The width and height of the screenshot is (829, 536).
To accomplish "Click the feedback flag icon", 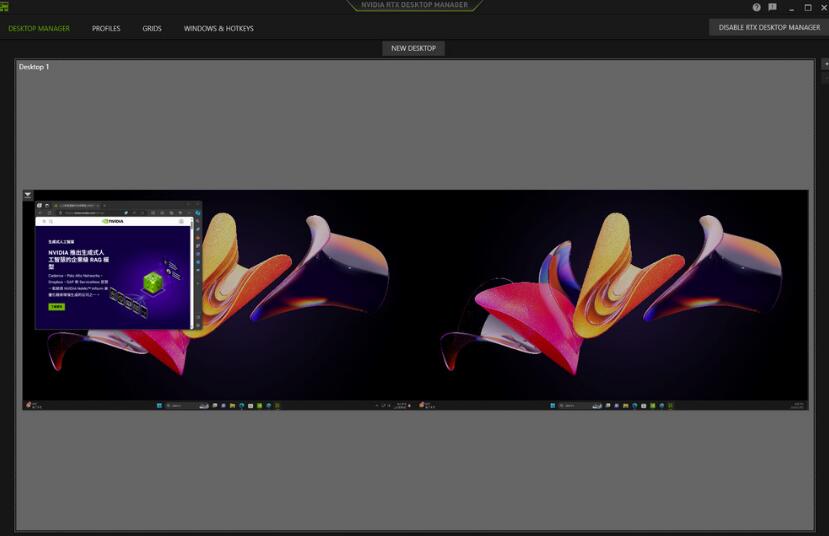I will pos(772,7).
